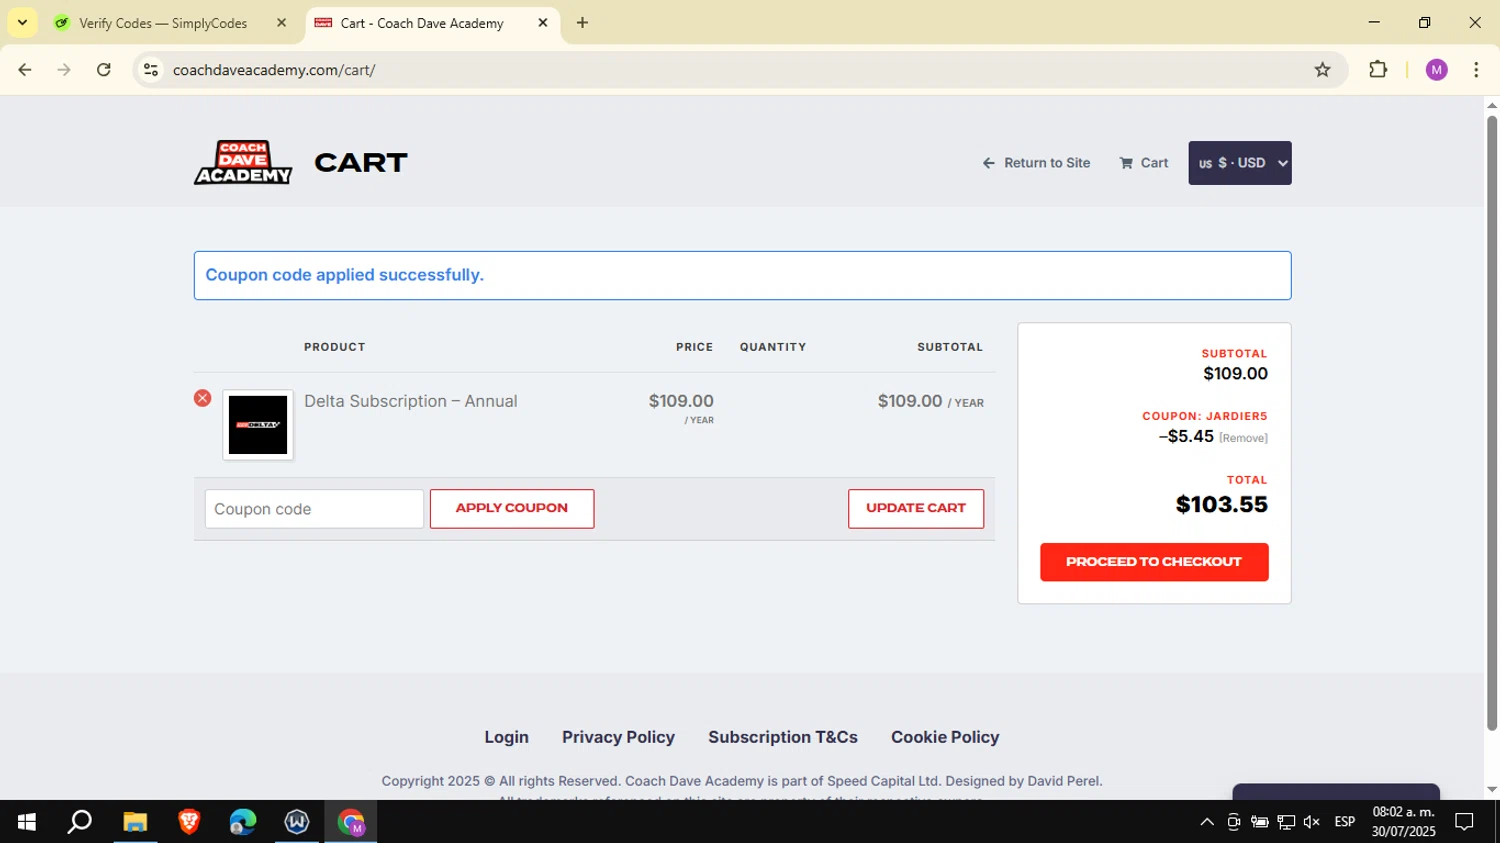
Task: Open the taskbar clock and date
Action: (x=1403, y=822)
